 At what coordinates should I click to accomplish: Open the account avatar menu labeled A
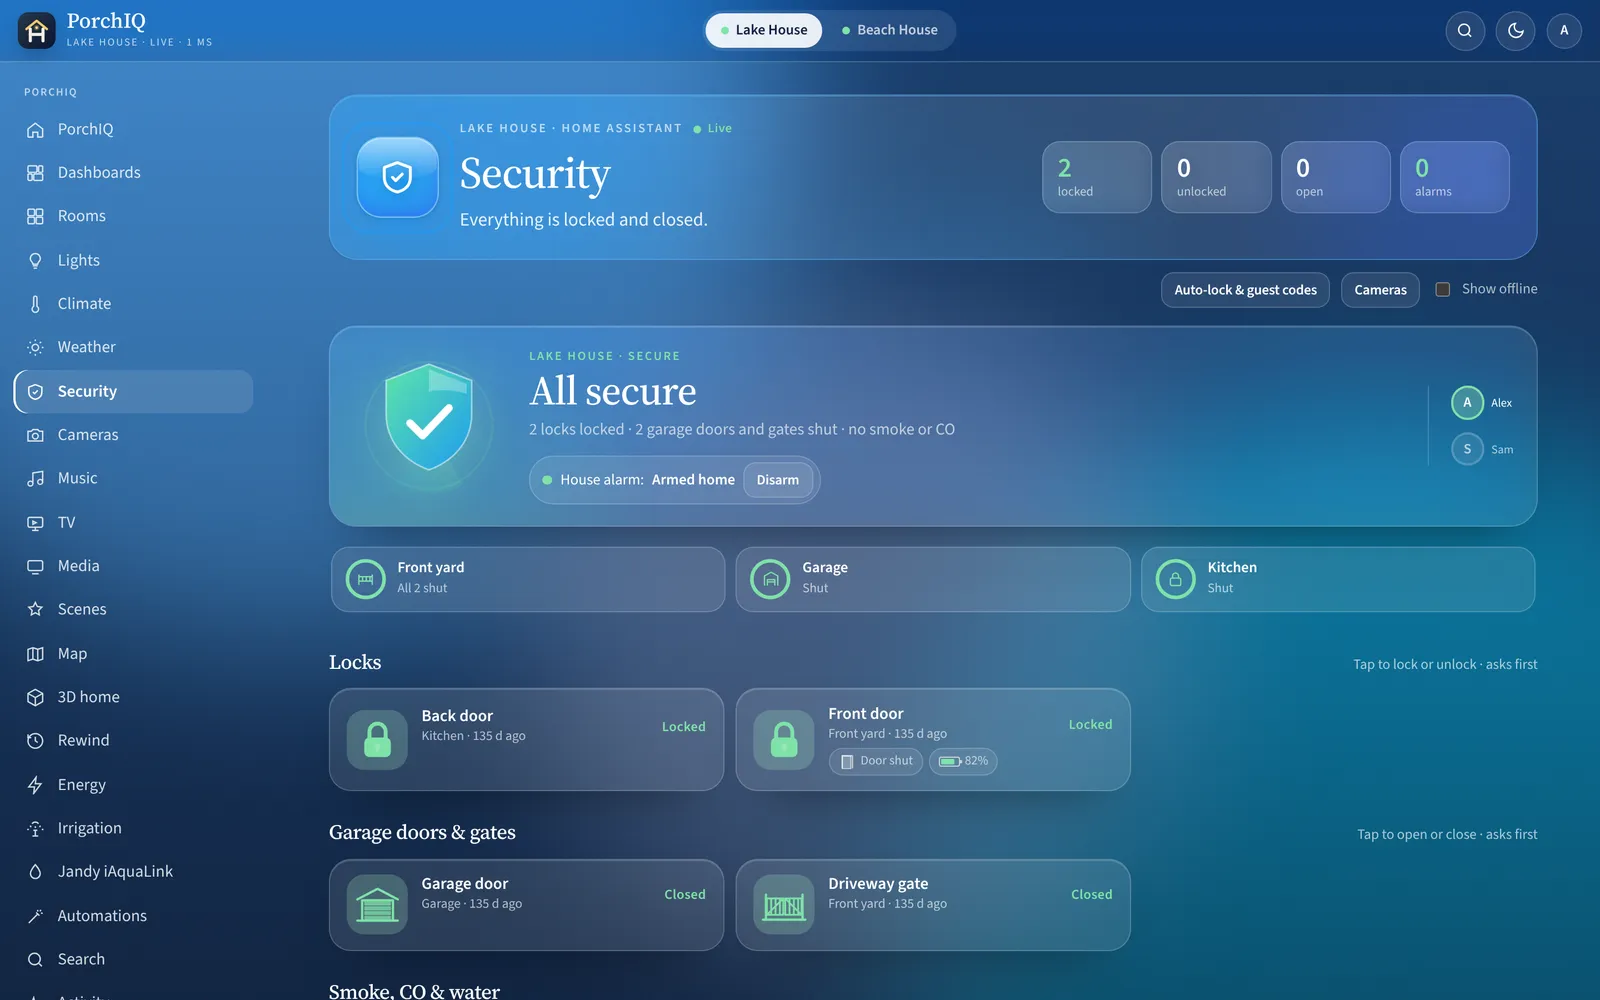[1564, 31]
